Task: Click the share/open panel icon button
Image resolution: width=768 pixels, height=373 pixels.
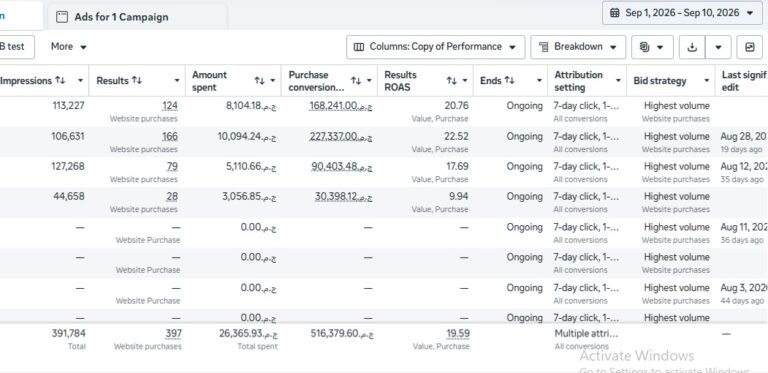Action: (749, 47)
